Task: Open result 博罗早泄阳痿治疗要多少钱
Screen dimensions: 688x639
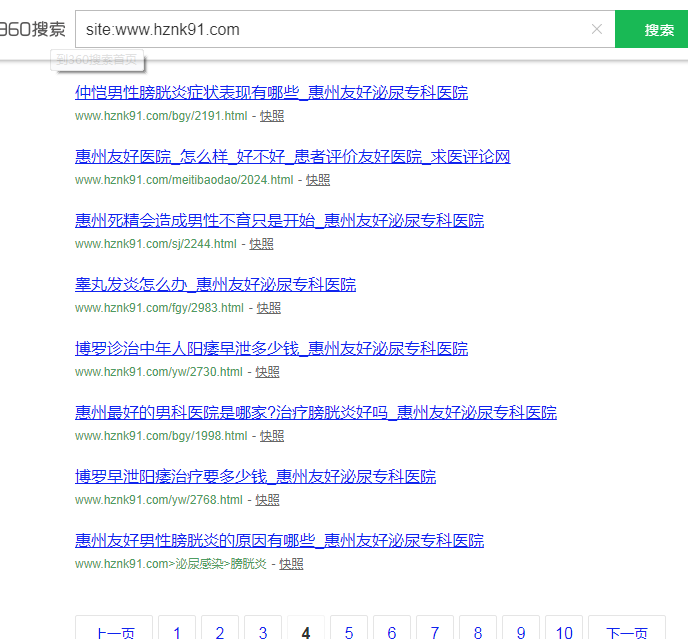Action: (255, 477)
